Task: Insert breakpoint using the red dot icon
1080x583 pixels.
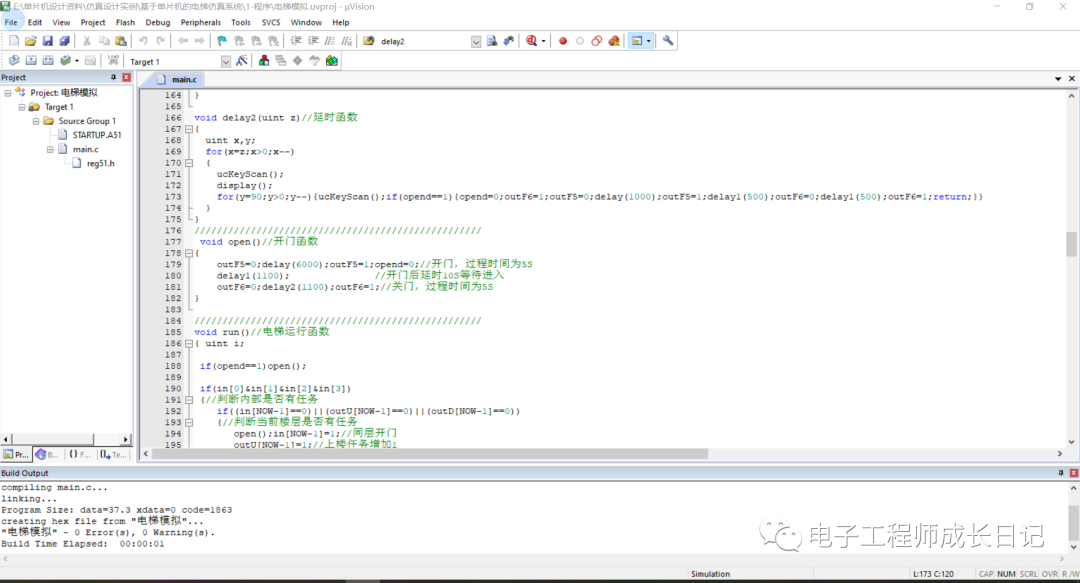Action: click(x=563, y=41)
